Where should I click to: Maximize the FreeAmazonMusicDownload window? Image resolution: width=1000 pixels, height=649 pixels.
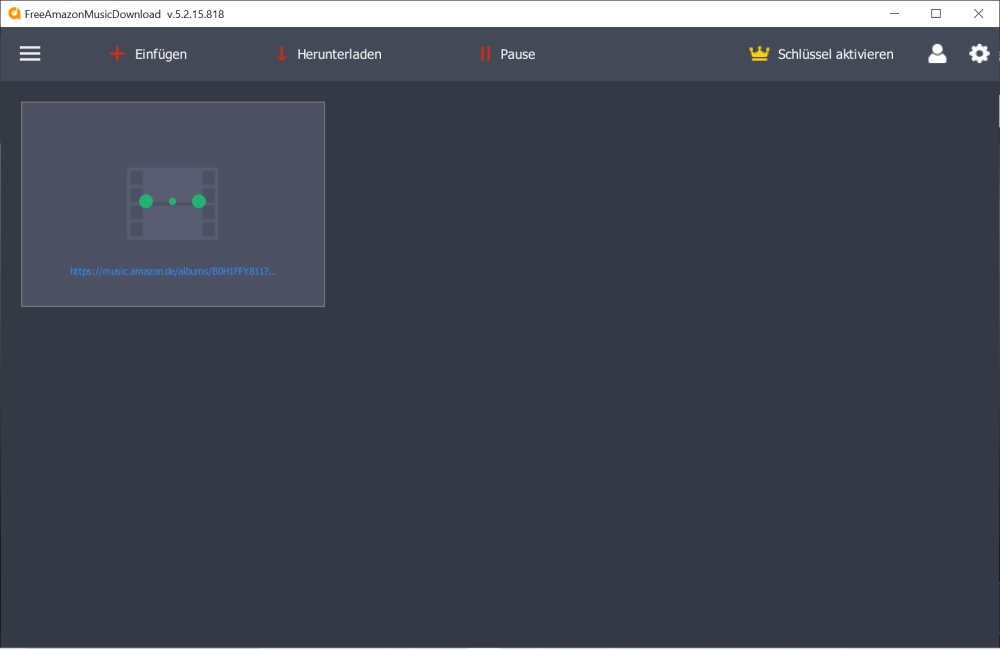tap(936, 13)
